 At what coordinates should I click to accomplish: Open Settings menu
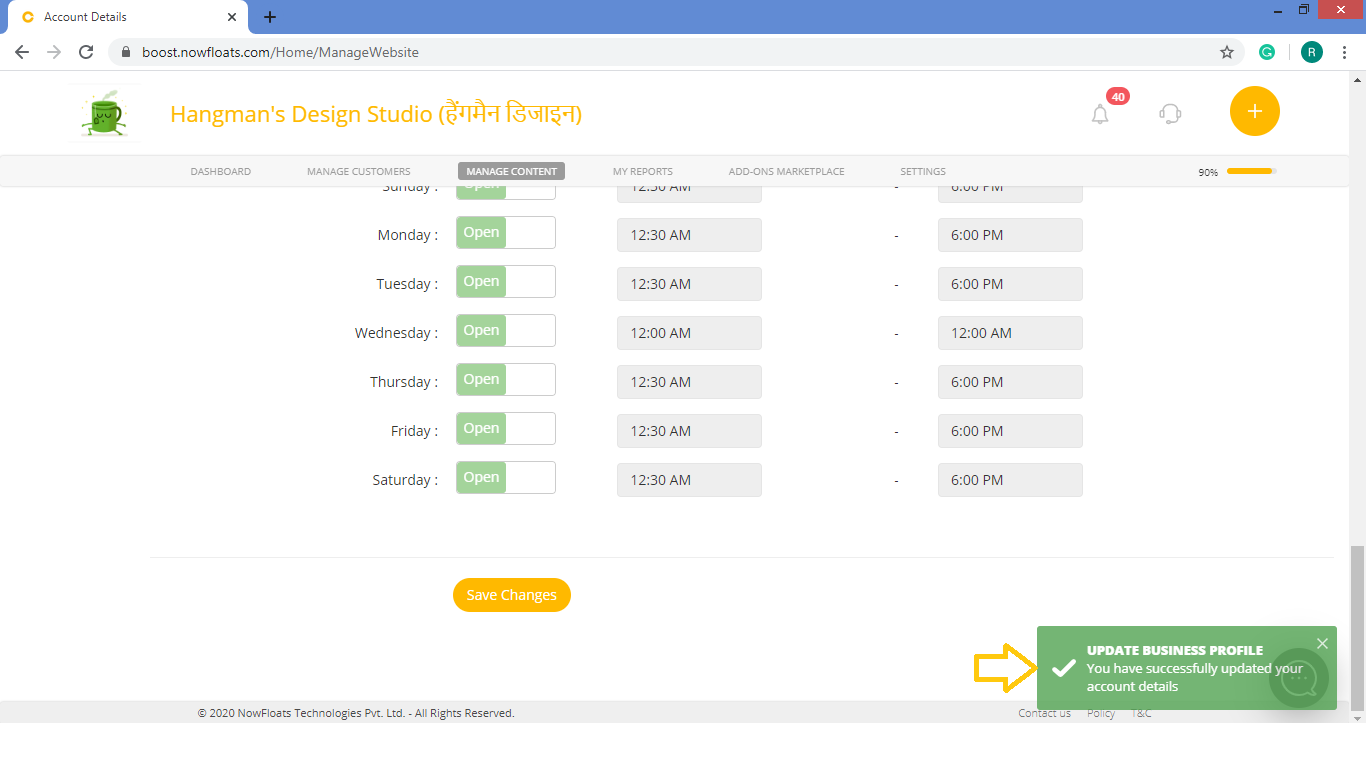pyautogui.click(x=923, y=172)
